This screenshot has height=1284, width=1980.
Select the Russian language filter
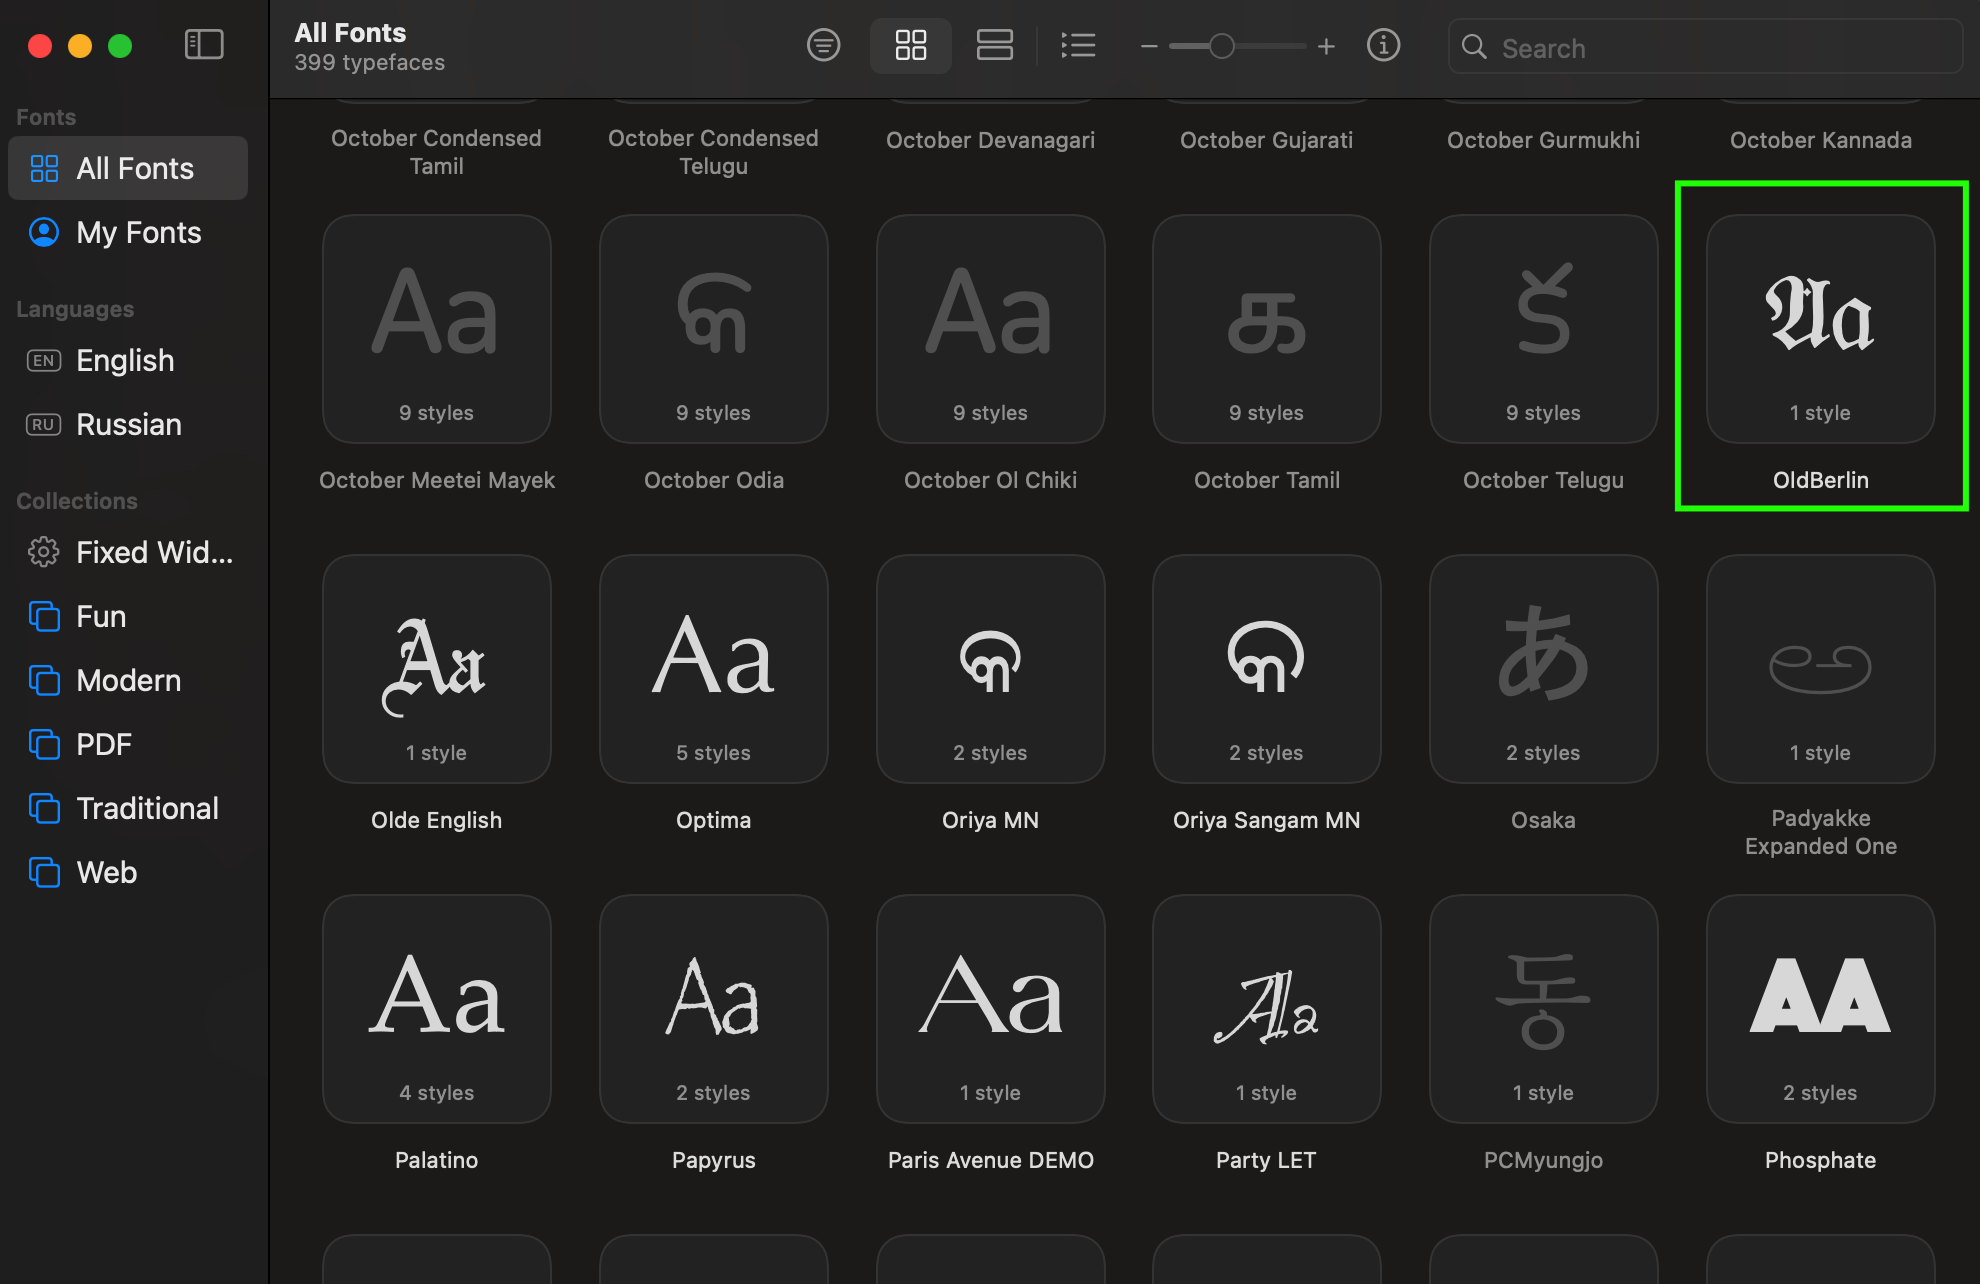128,424
